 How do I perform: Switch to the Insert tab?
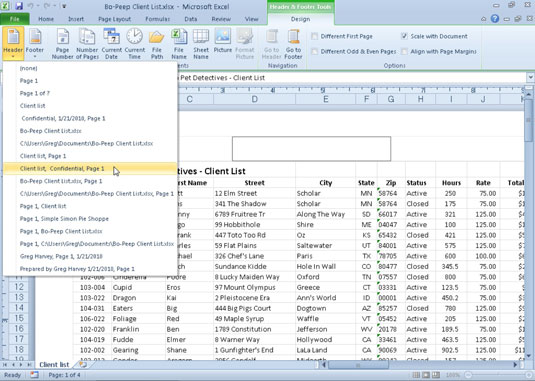pyautogui.click(x=76, y=19)
